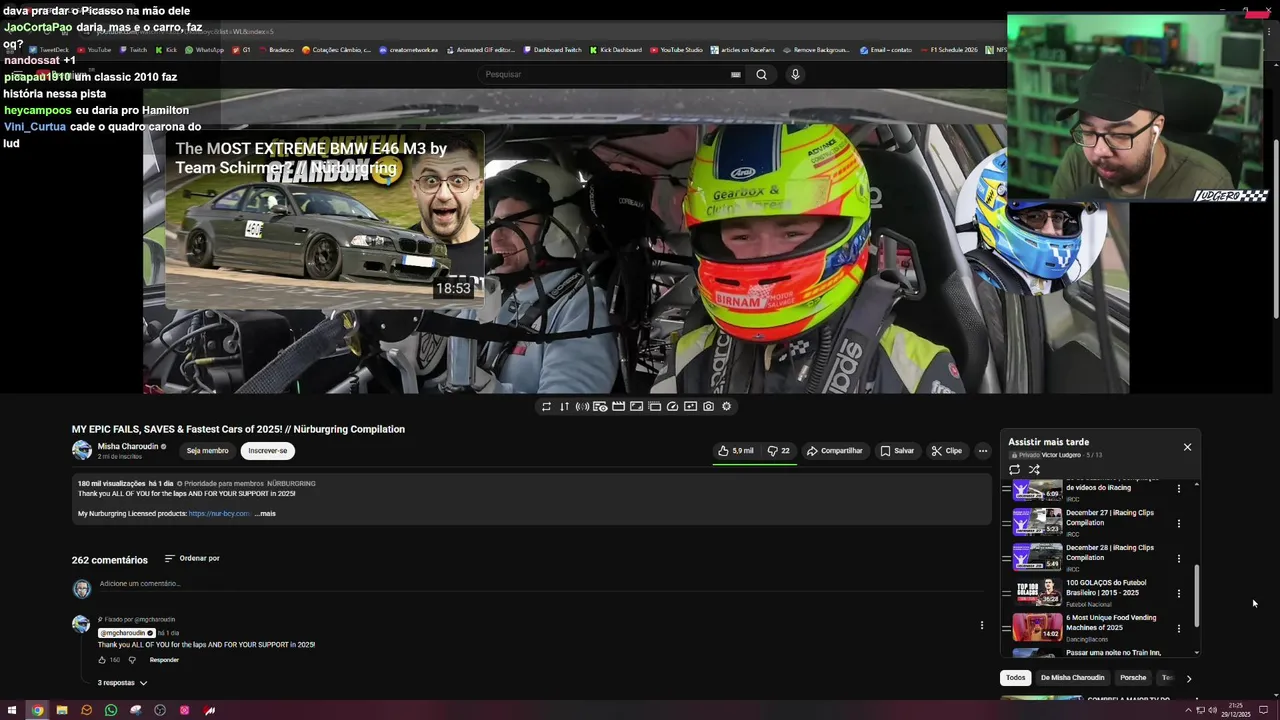Play the 100 GOLAÇOS do Futebol Brasileiro thumbnail
The image size is (1280, 720).
(1037, 593)
